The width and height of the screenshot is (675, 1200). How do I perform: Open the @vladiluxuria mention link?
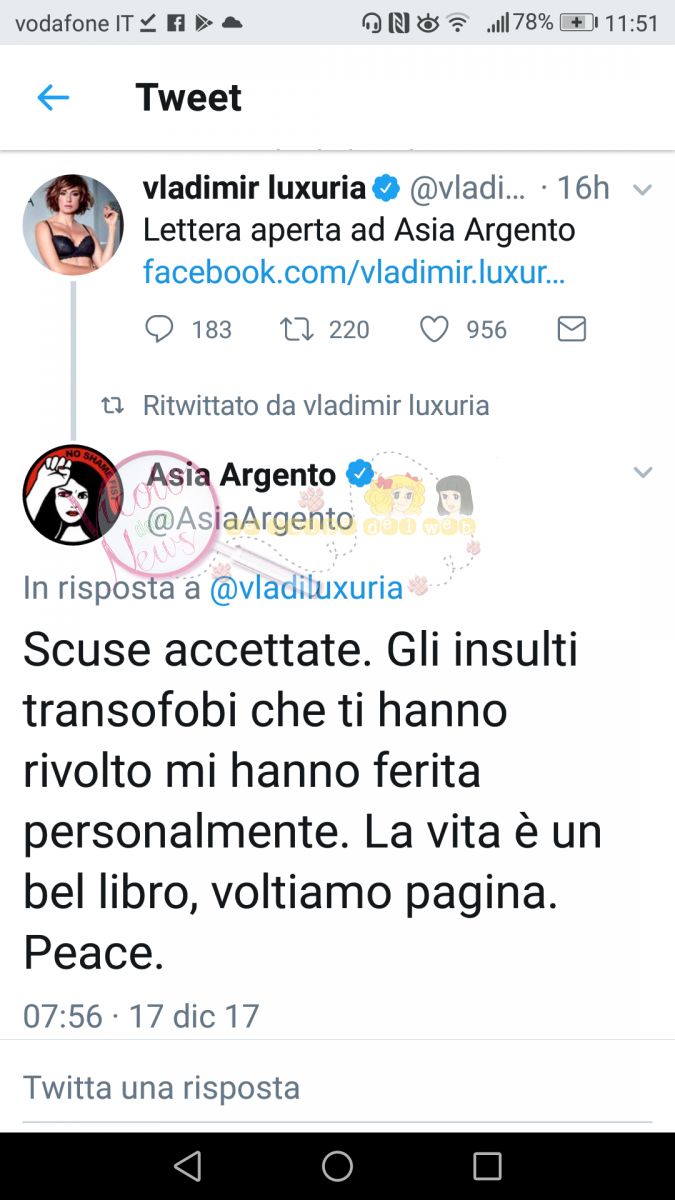pyautogui.click(x=306, y=588)
